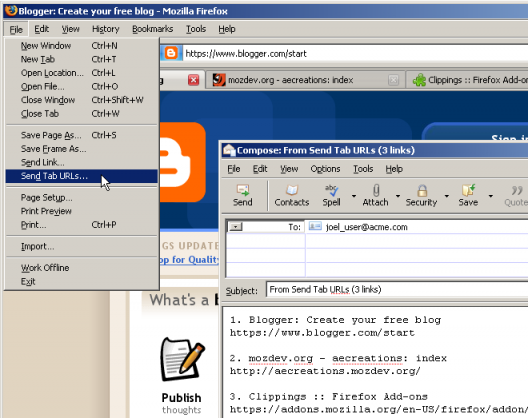Choose Import... menu entry
Screen dimensions: 528x418
tap(81, 247)
